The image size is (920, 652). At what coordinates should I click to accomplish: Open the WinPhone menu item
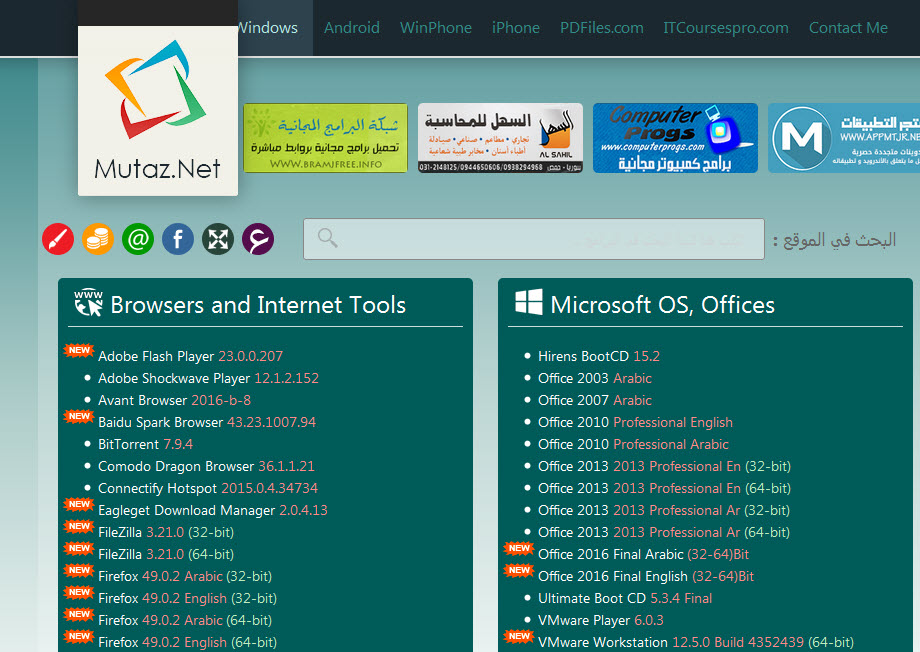click(436, 28)
